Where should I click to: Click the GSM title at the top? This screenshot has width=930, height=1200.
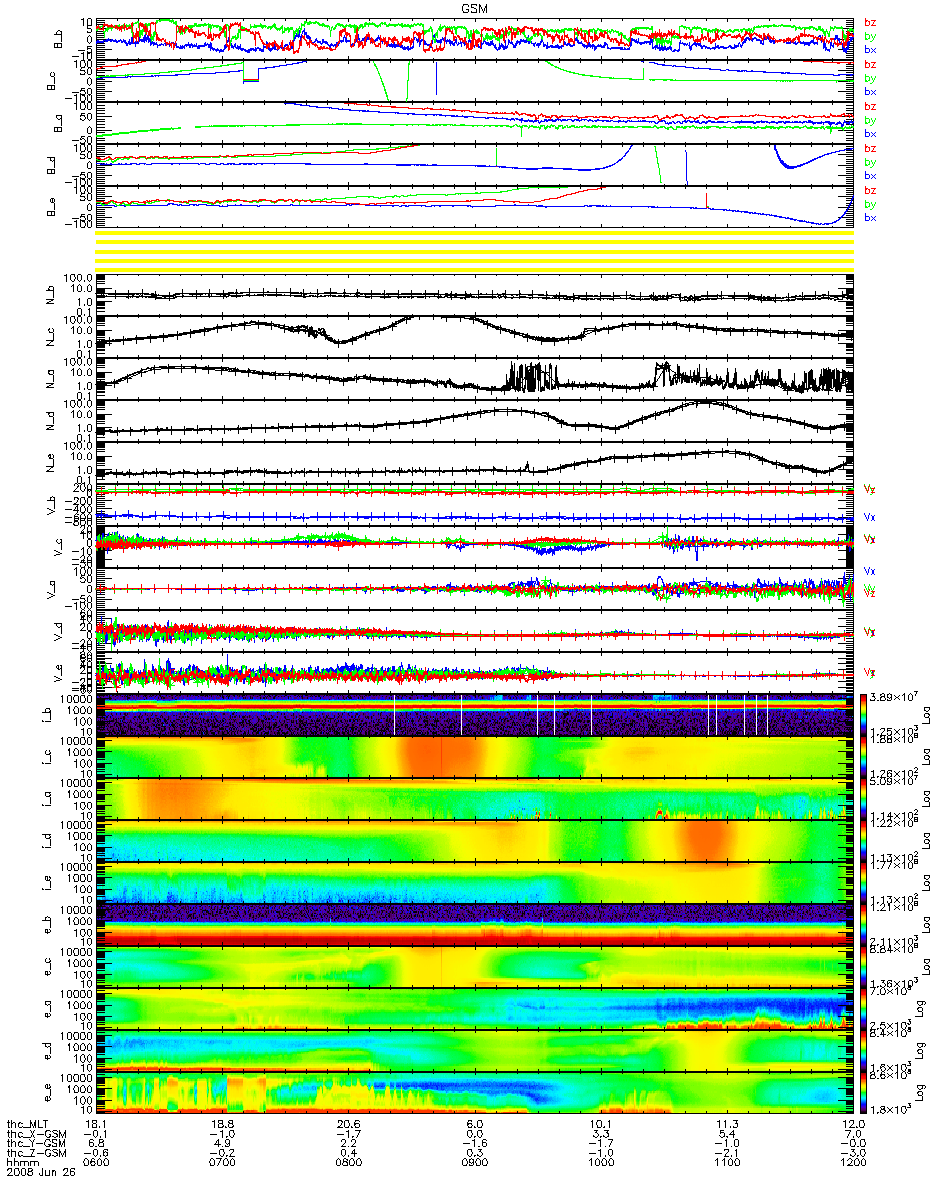pos(476,8)
